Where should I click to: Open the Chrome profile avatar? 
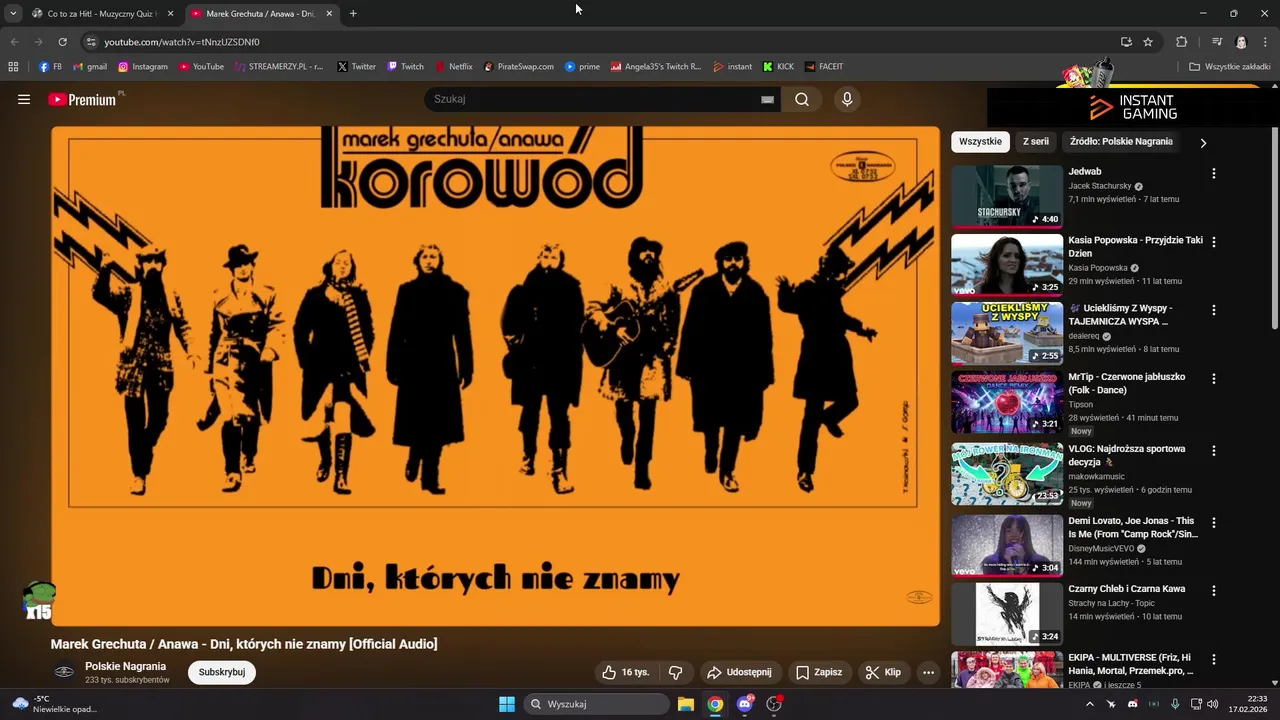click(1241, 42)
